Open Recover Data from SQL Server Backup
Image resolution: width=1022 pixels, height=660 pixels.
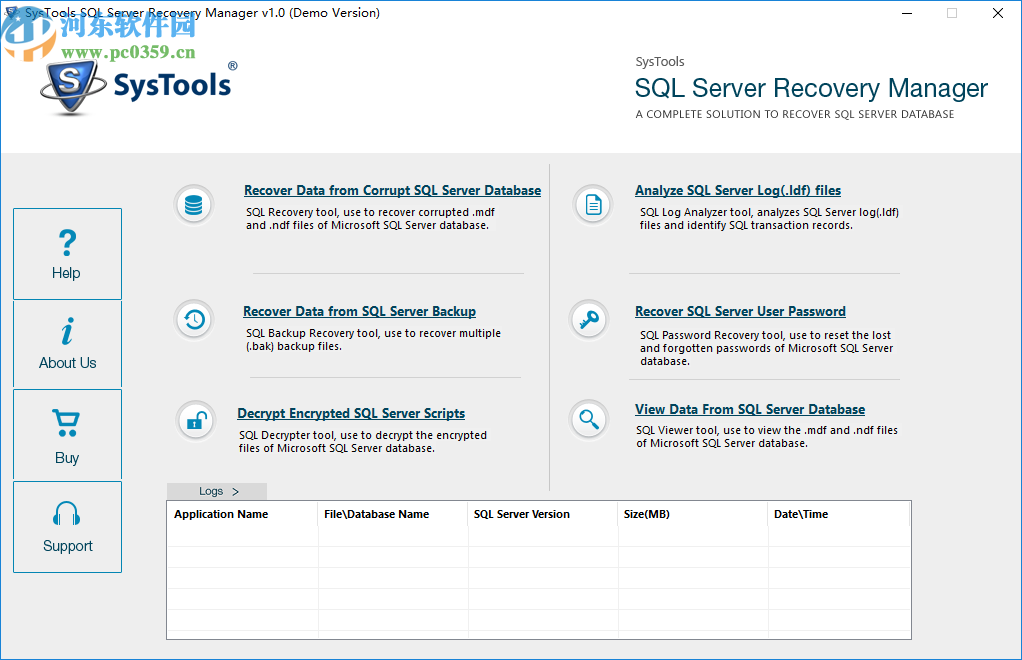tap(359, 311)
